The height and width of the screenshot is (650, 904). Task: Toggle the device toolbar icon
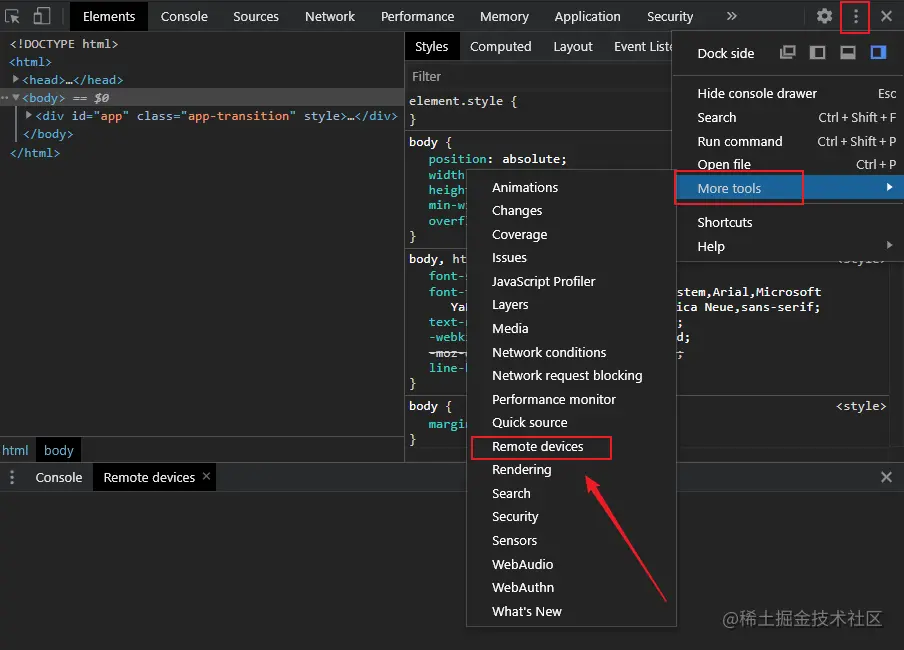click(x=42, y=16)
